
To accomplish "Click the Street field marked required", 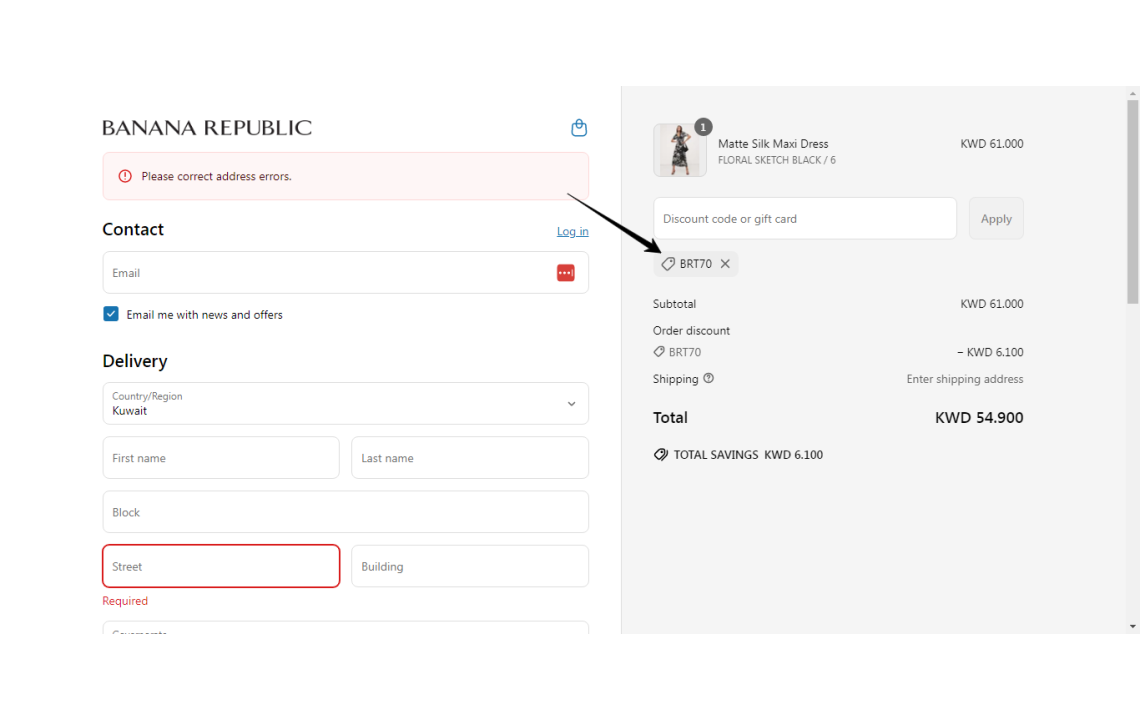I will pos(221,566).
